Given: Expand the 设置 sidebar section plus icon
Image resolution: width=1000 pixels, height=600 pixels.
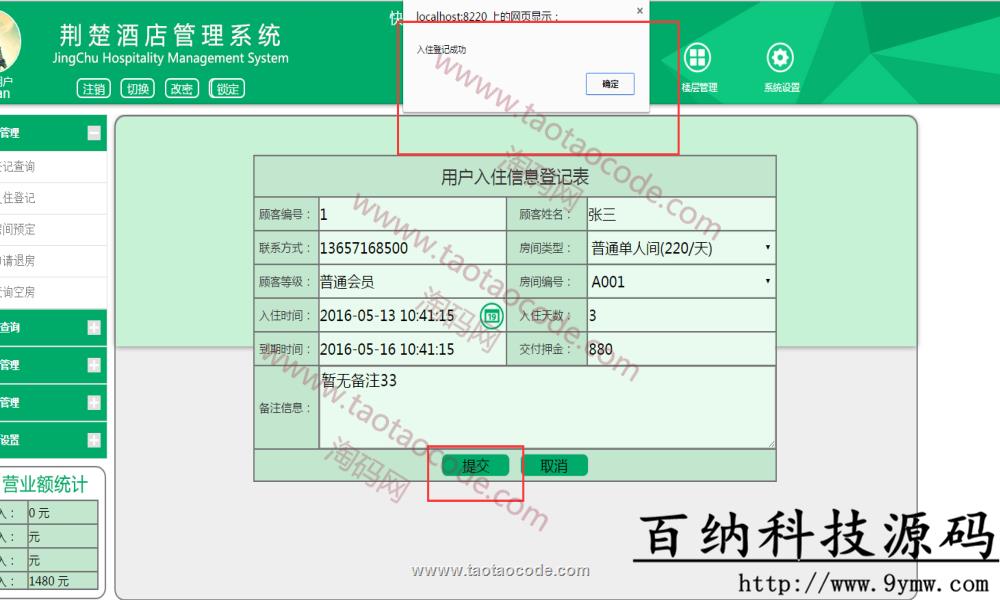Looking at the screenshot, I should pyautogui.click(x=94, y=440).
